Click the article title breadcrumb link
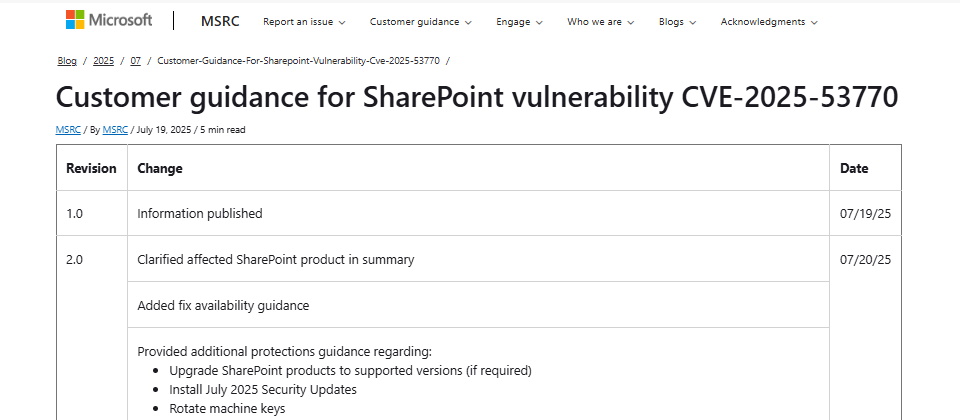960x420 pixels. [x=298, y=61]
